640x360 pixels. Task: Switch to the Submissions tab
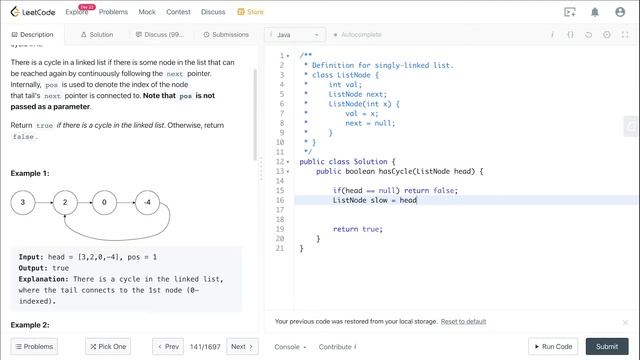226,35
